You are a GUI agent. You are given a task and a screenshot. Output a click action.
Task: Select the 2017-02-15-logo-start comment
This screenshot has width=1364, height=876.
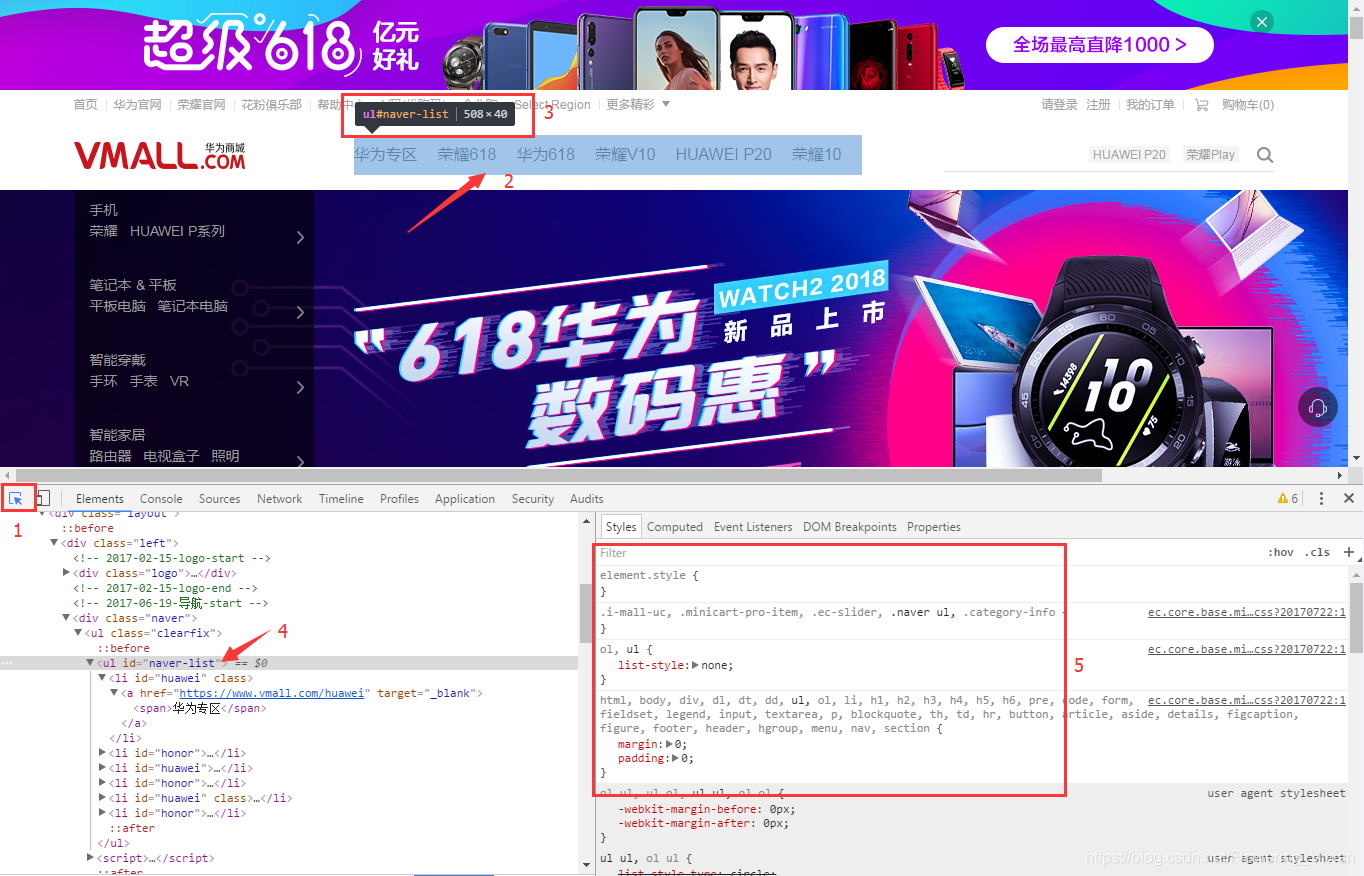[172, 558]
